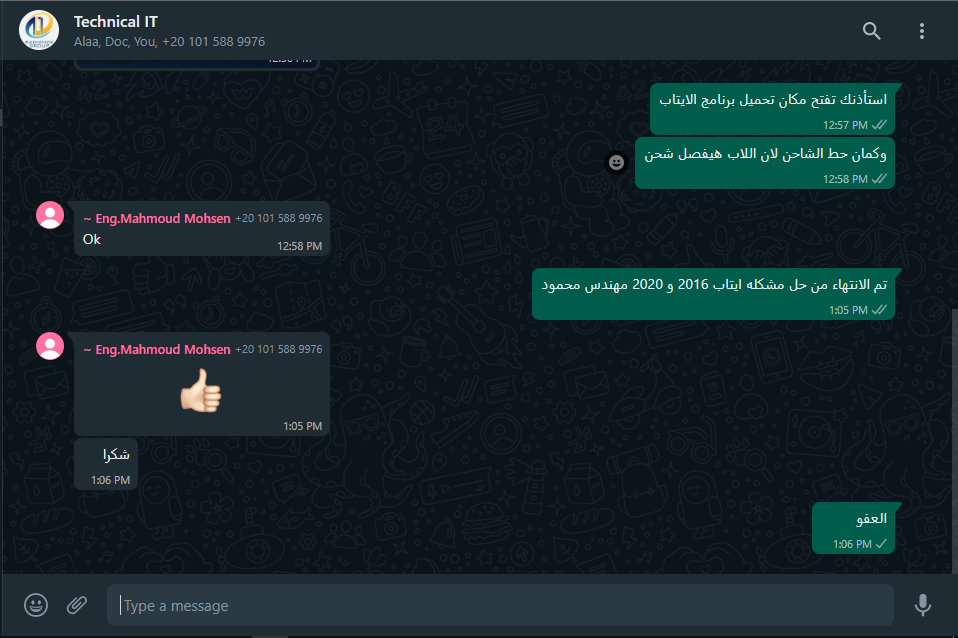Click the thumbs up emoji message

point(202,390)
